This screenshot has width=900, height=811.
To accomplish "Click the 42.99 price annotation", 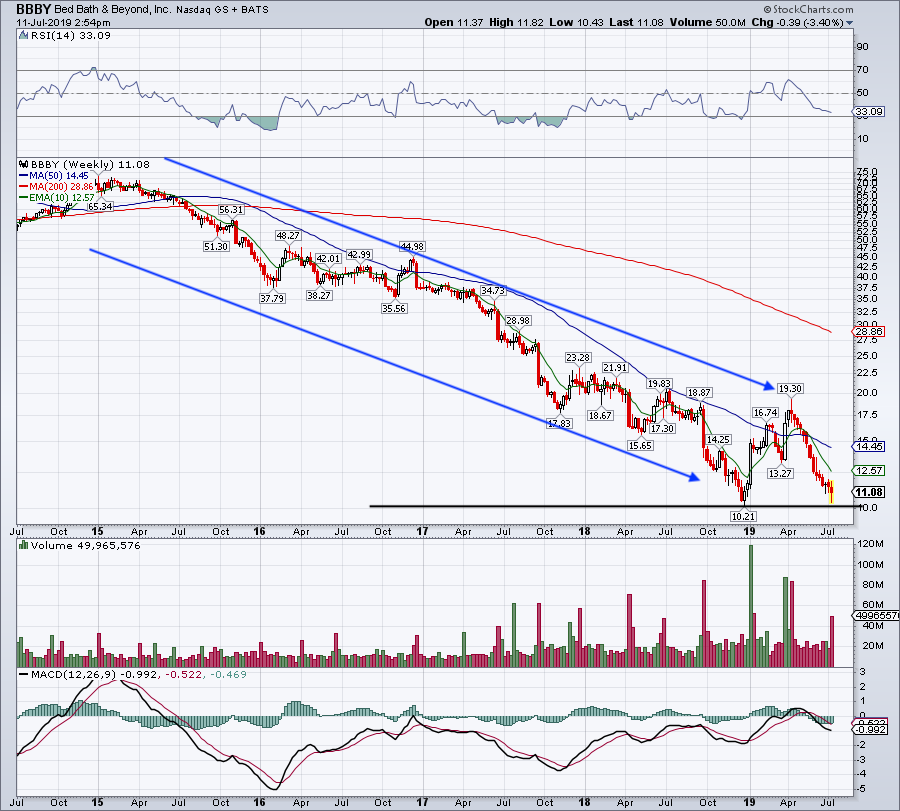I will [x=359, y=254].
